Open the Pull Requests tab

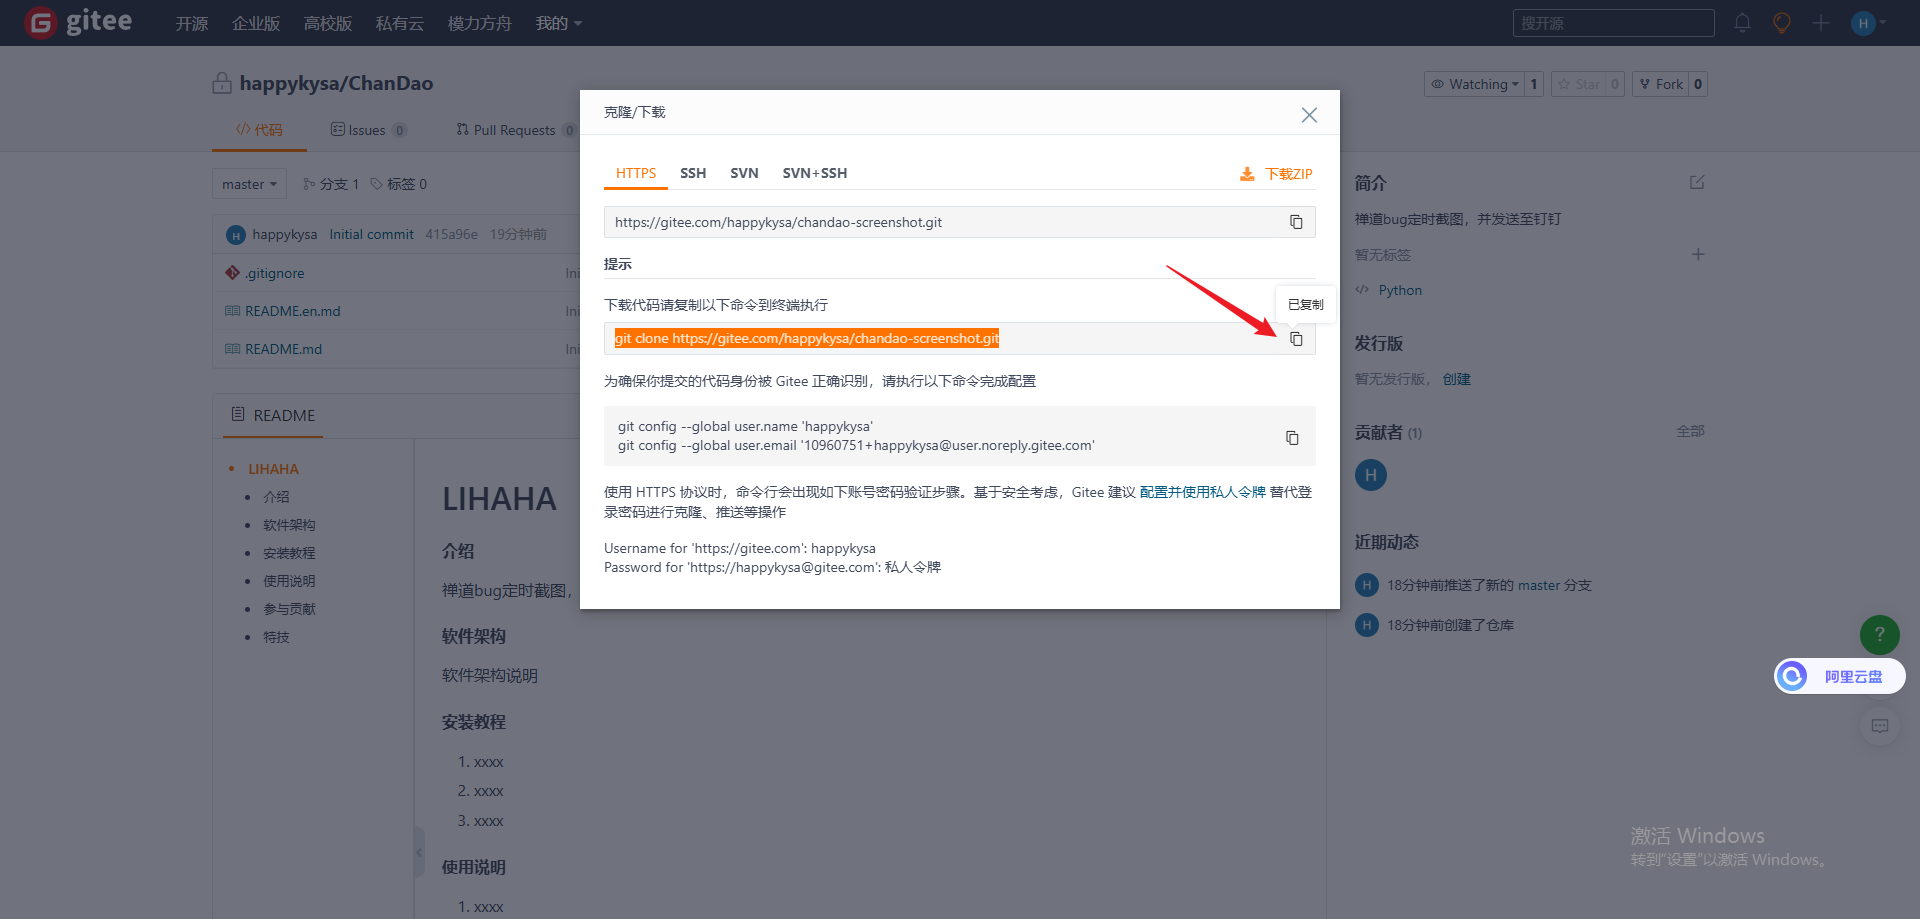click(515, 130)
